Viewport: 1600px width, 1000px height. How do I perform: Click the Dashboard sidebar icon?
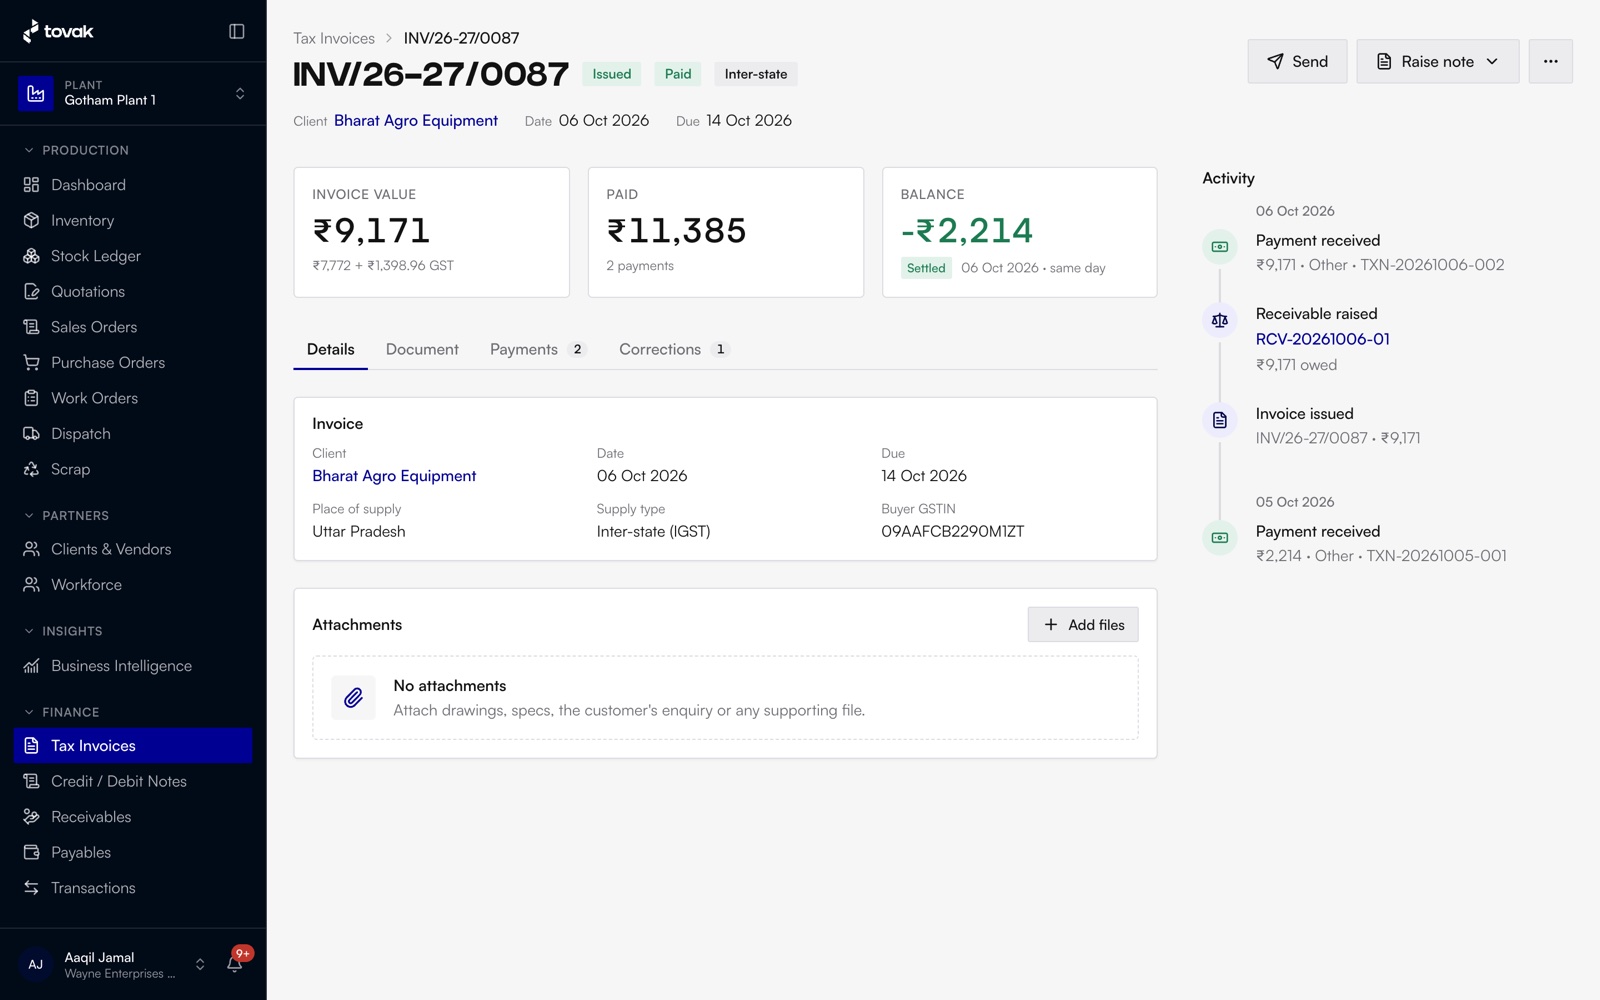(31, 185)
